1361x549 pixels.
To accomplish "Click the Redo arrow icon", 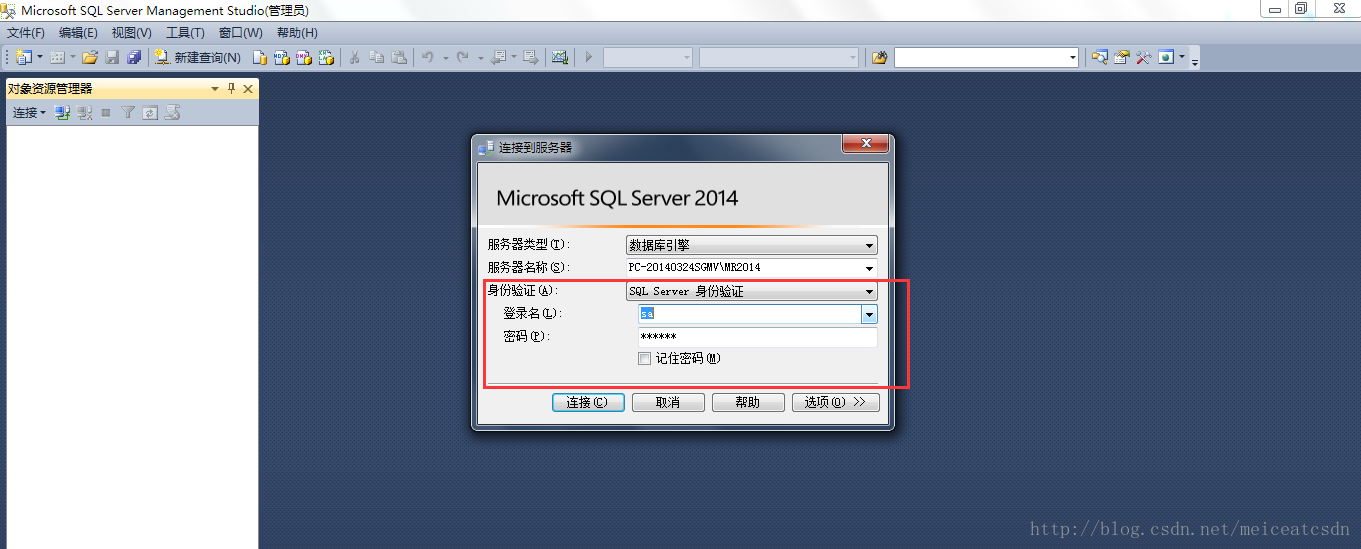I will pos(462,57).
